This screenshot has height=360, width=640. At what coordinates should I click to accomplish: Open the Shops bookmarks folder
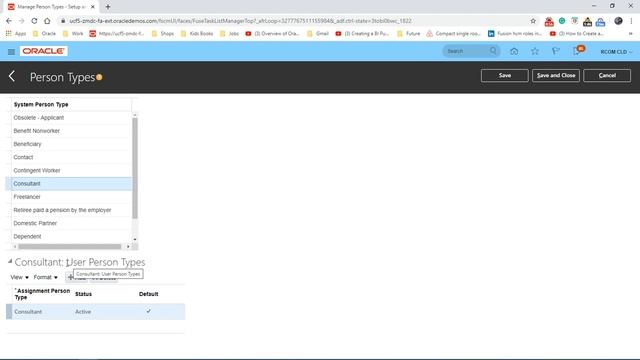click(162, 33)
